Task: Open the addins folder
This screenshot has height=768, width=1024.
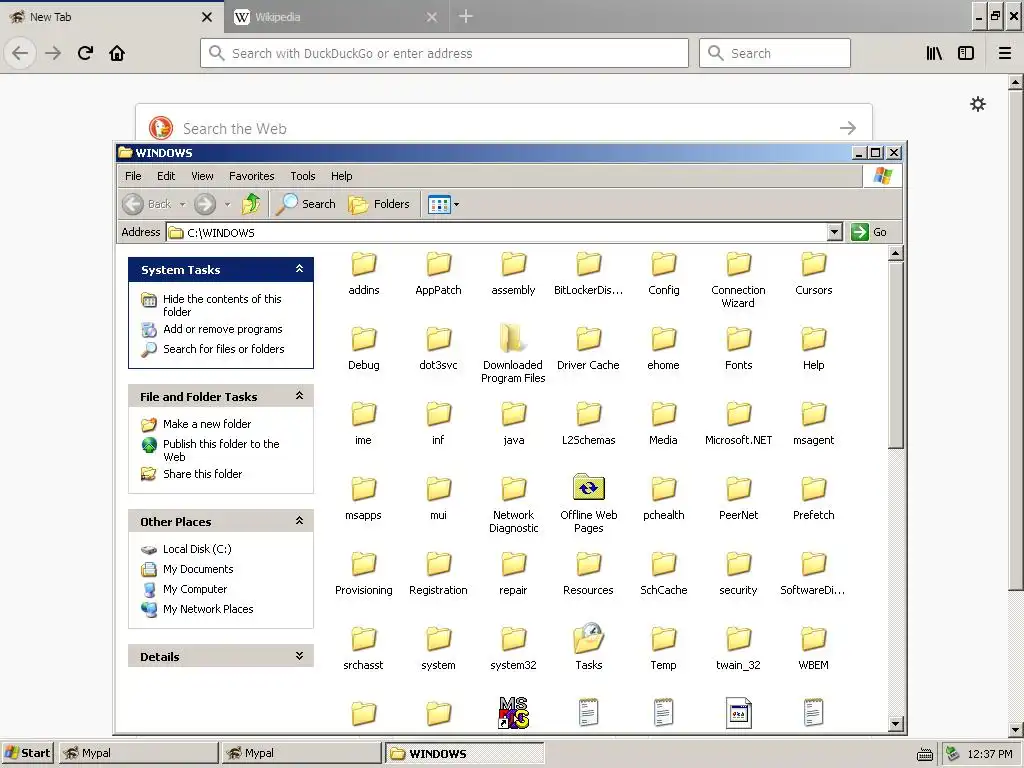Action: tap(364, 273)
